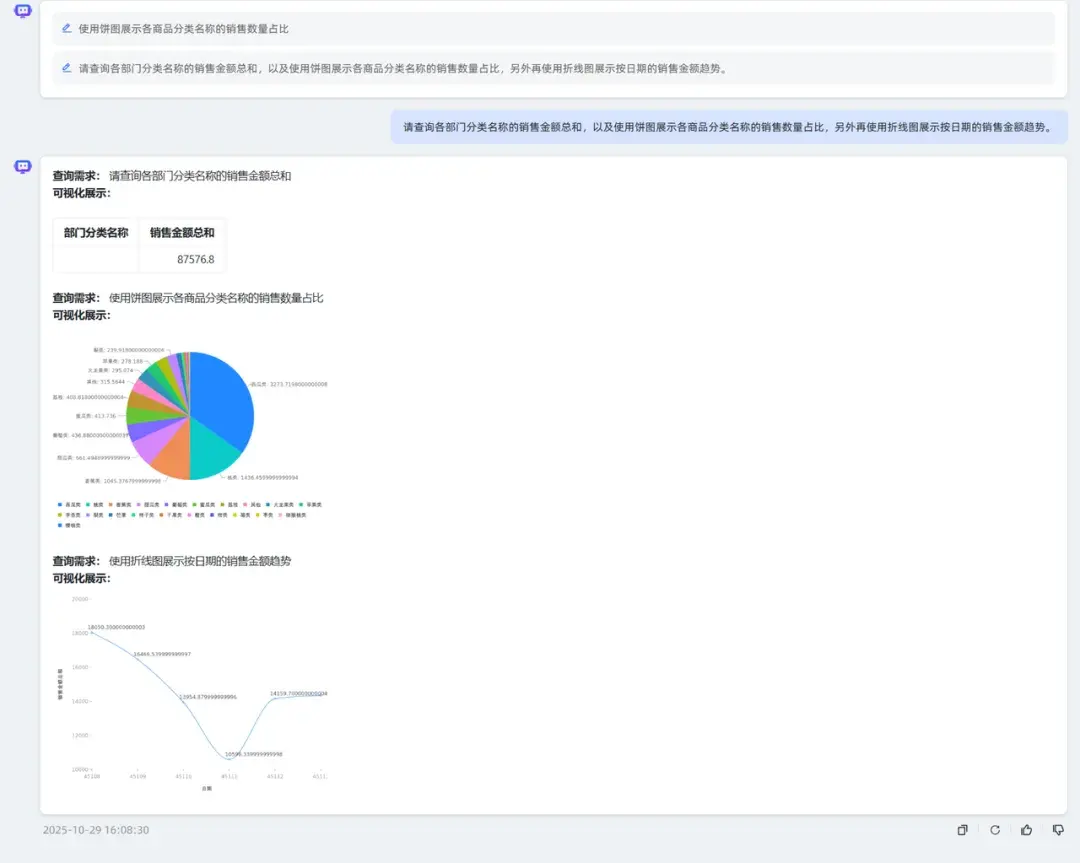Screen dimensions: 1080x863
Task: Click the suggested question about pie chart sales
Action: (185, 29)
